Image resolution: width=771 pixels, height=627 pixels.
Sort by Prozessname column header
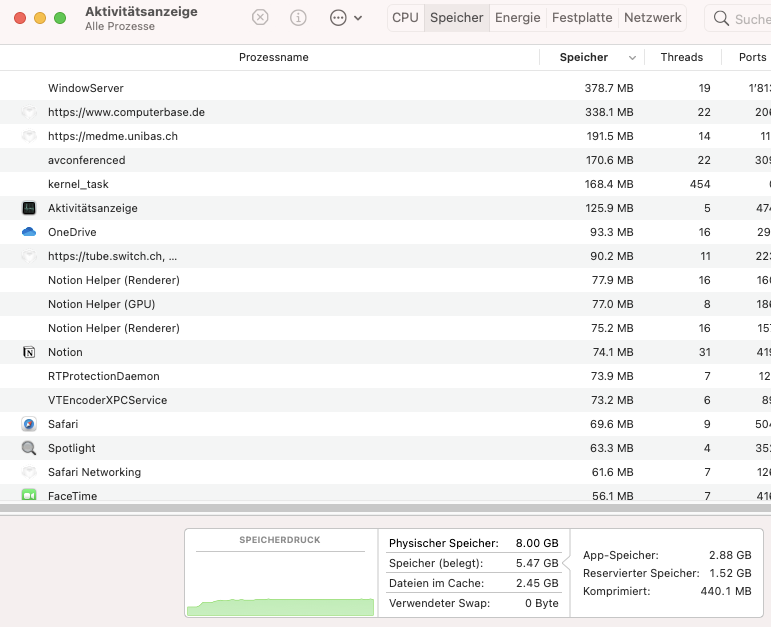point(273,58)
